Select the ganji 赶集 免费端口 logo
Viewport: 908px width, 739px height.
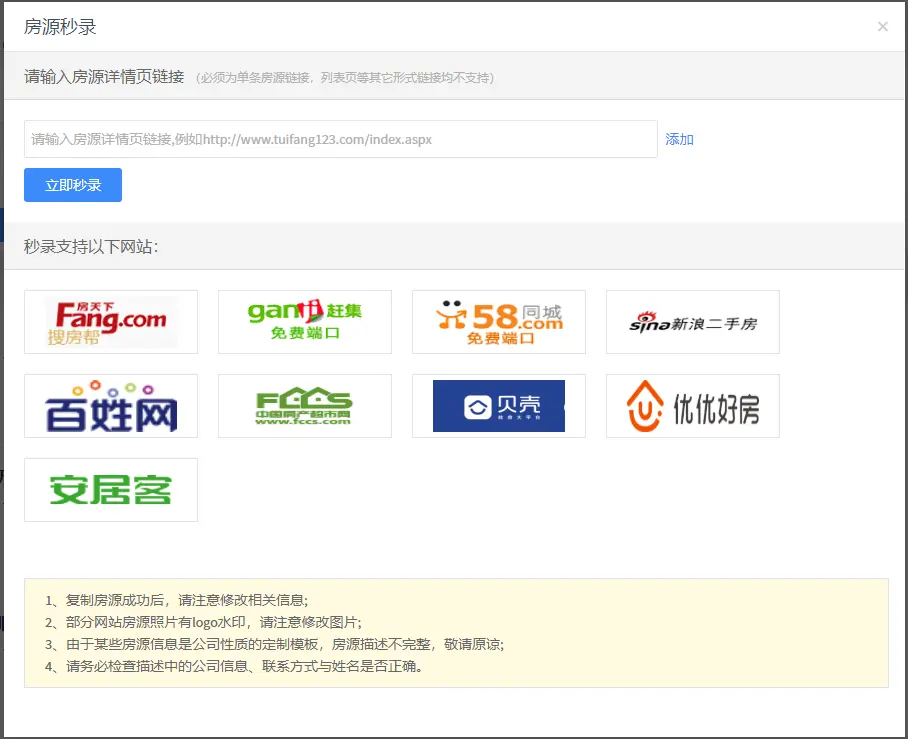coord(305,322)
